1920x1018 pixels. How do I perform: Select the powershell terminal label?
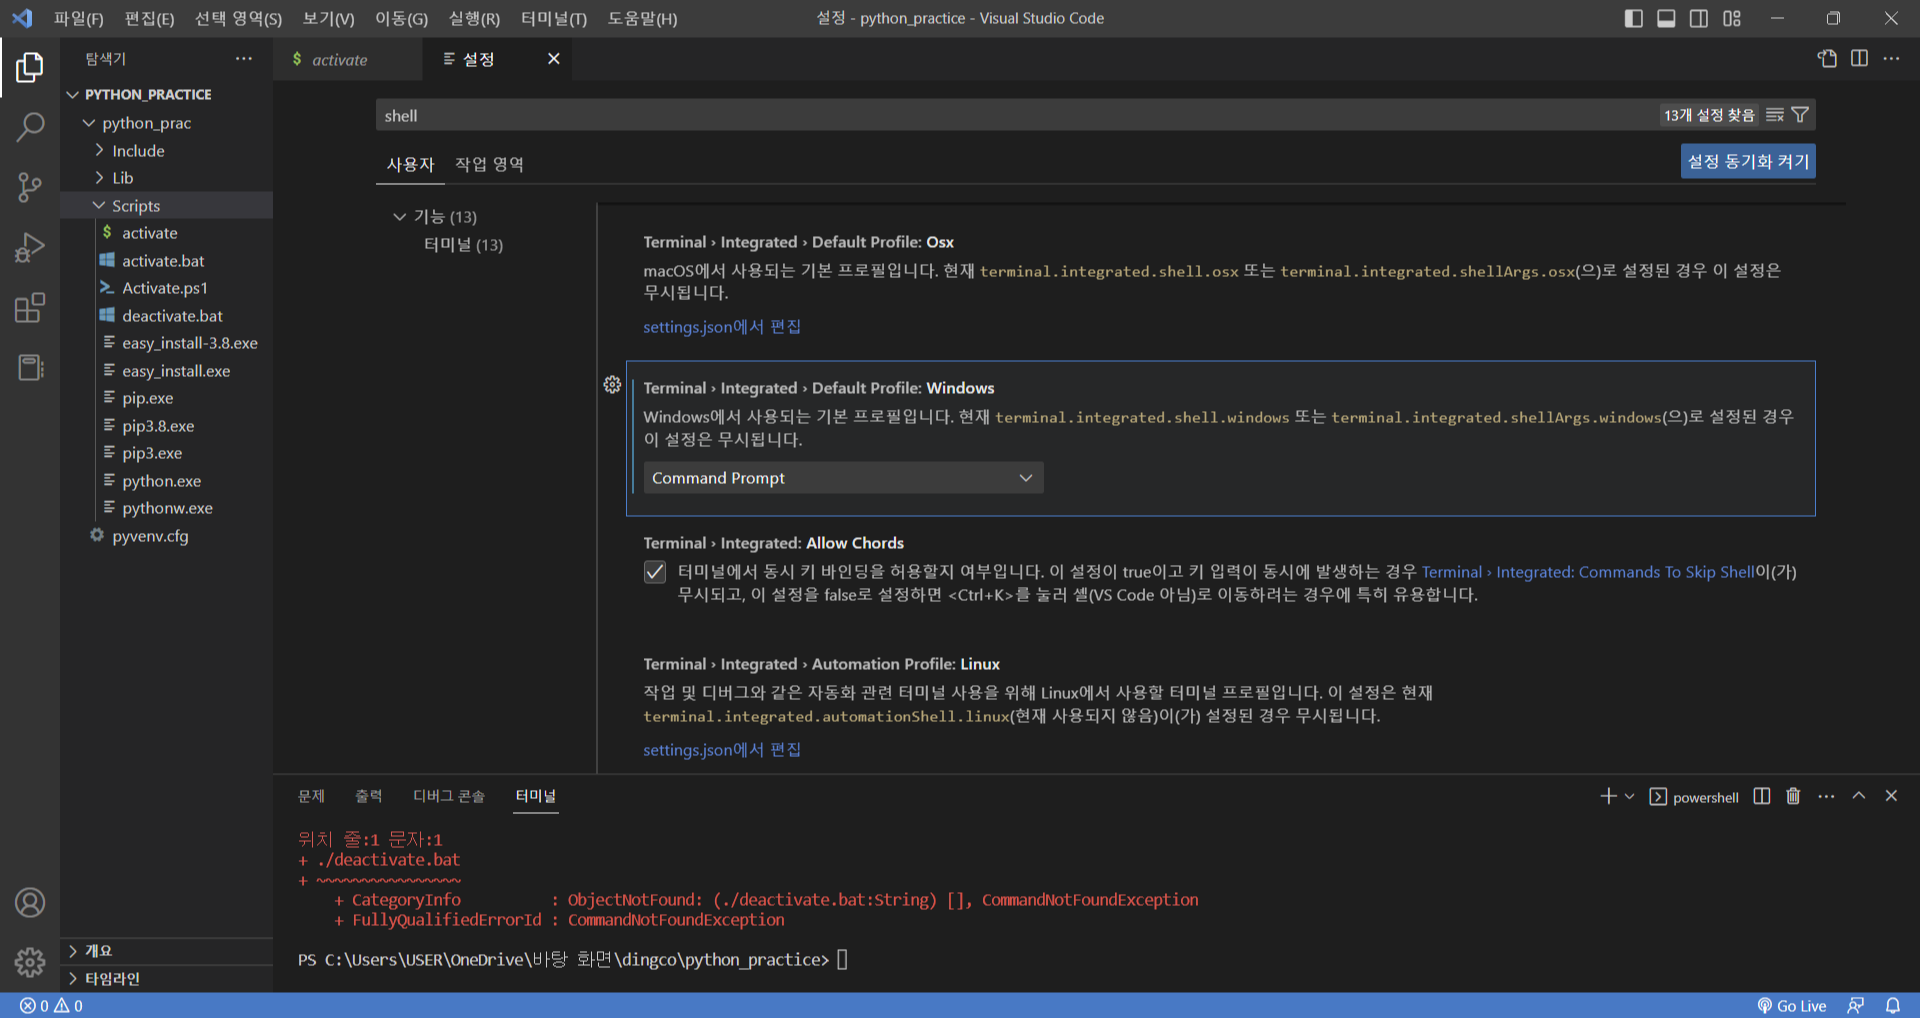(1695, 797)
